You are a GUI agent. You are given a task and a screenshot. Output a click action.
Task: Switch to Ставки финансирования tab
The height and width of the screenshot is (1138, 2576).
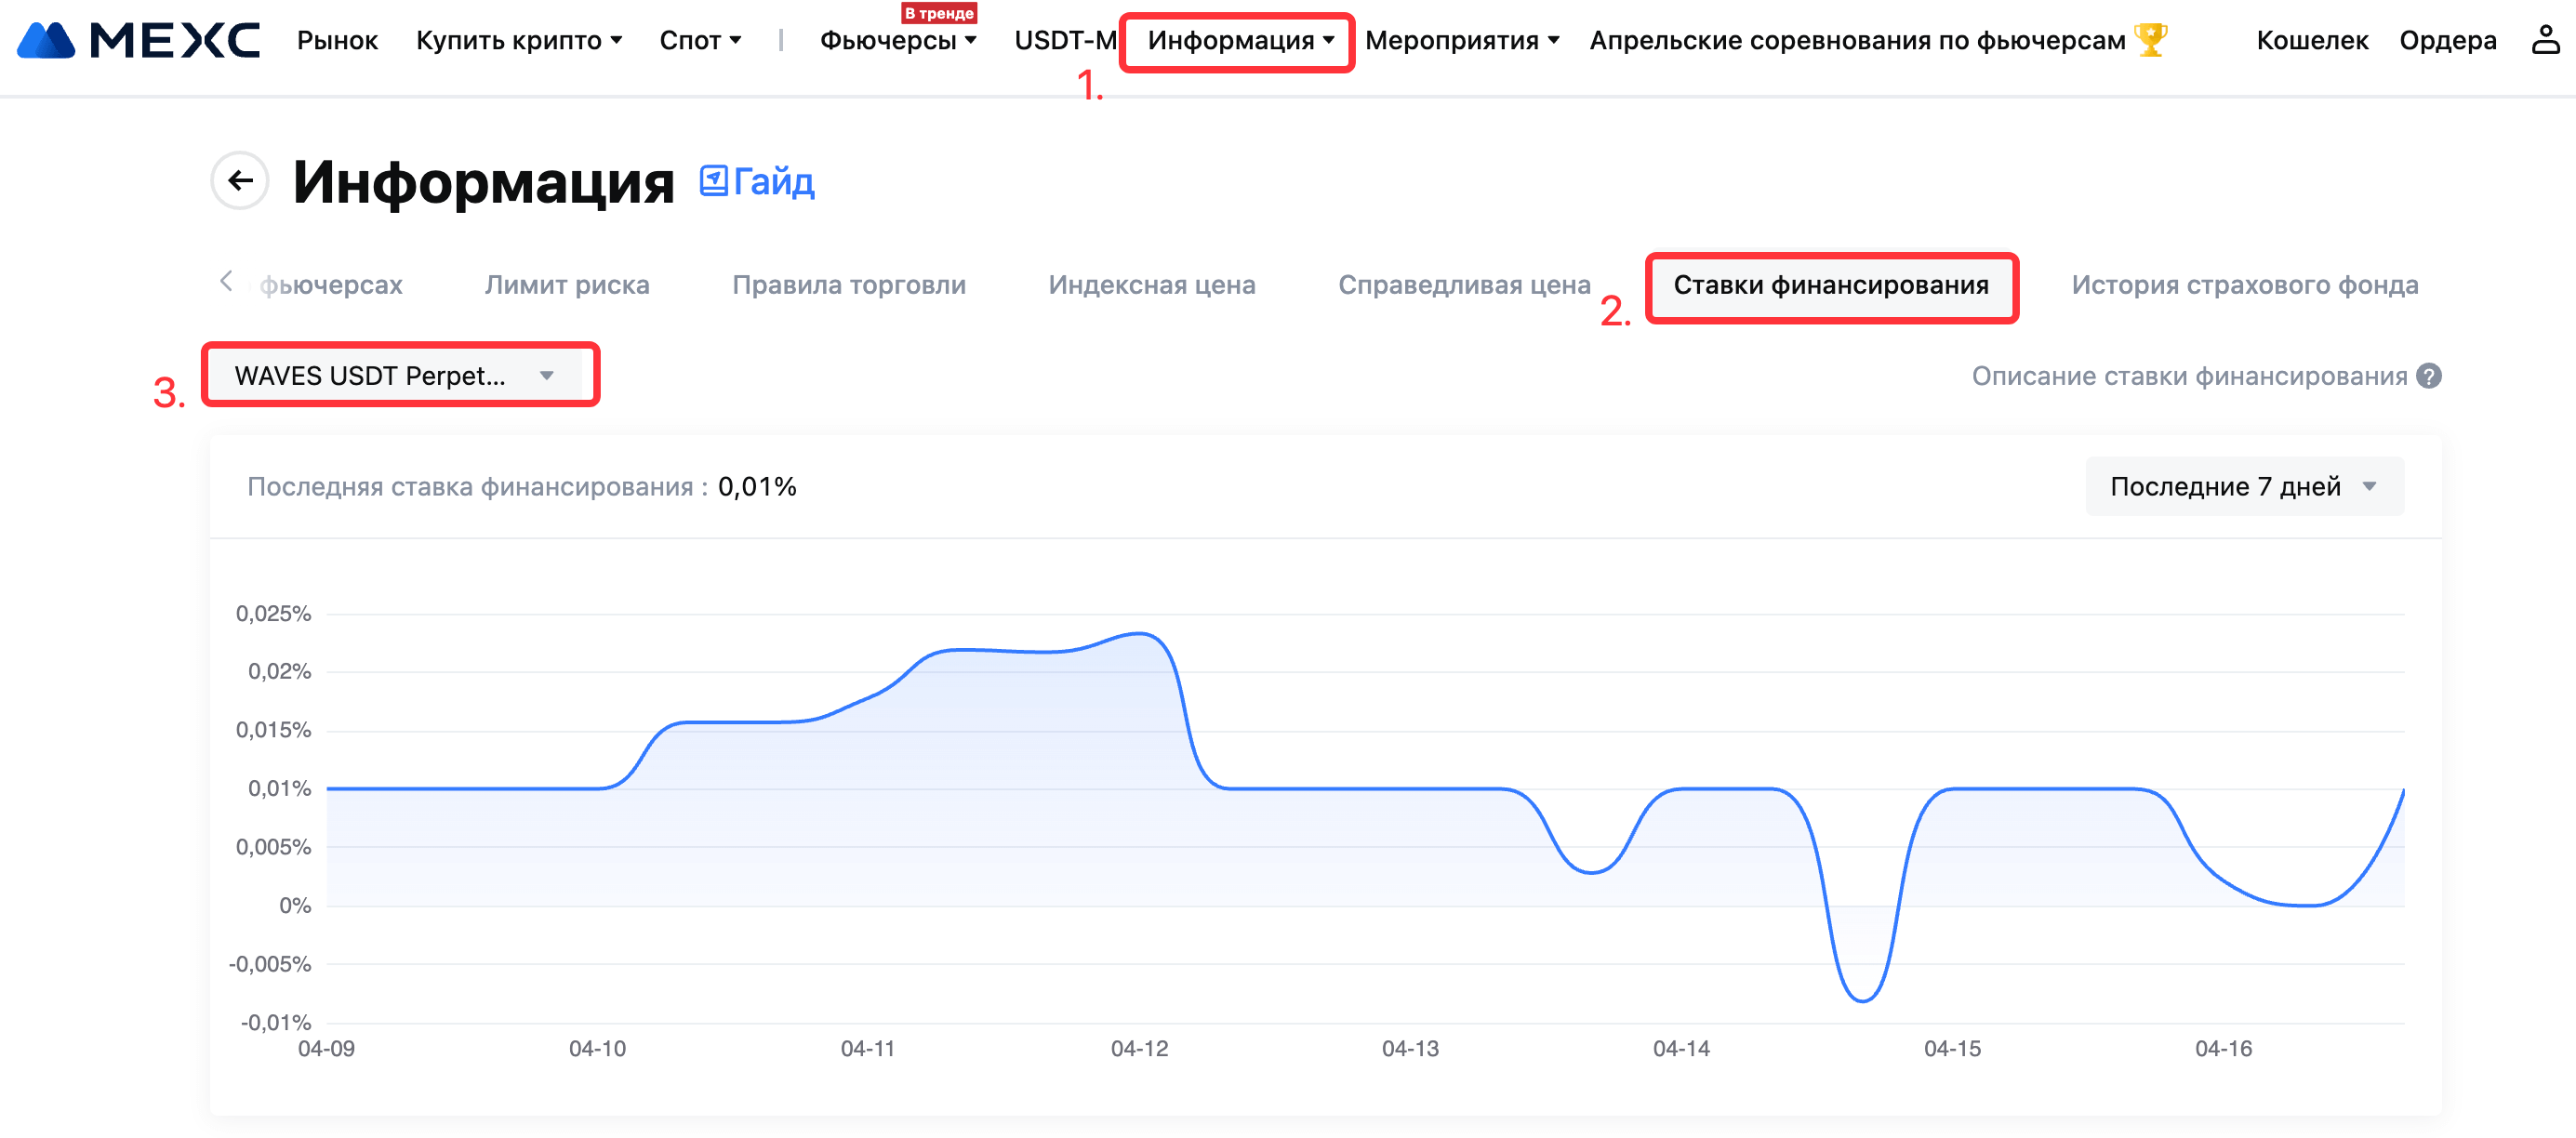[x=1830, y=285]
